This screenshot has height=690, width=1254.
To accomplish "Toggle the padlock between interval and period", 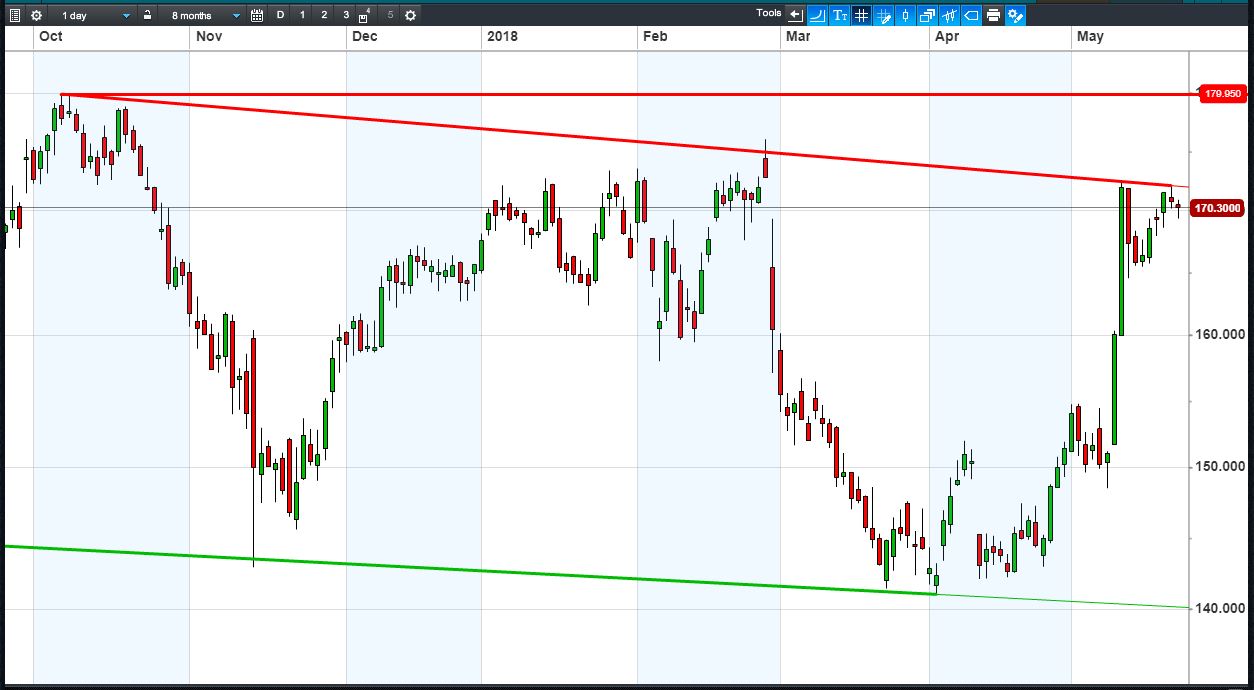I will point(147,15).
